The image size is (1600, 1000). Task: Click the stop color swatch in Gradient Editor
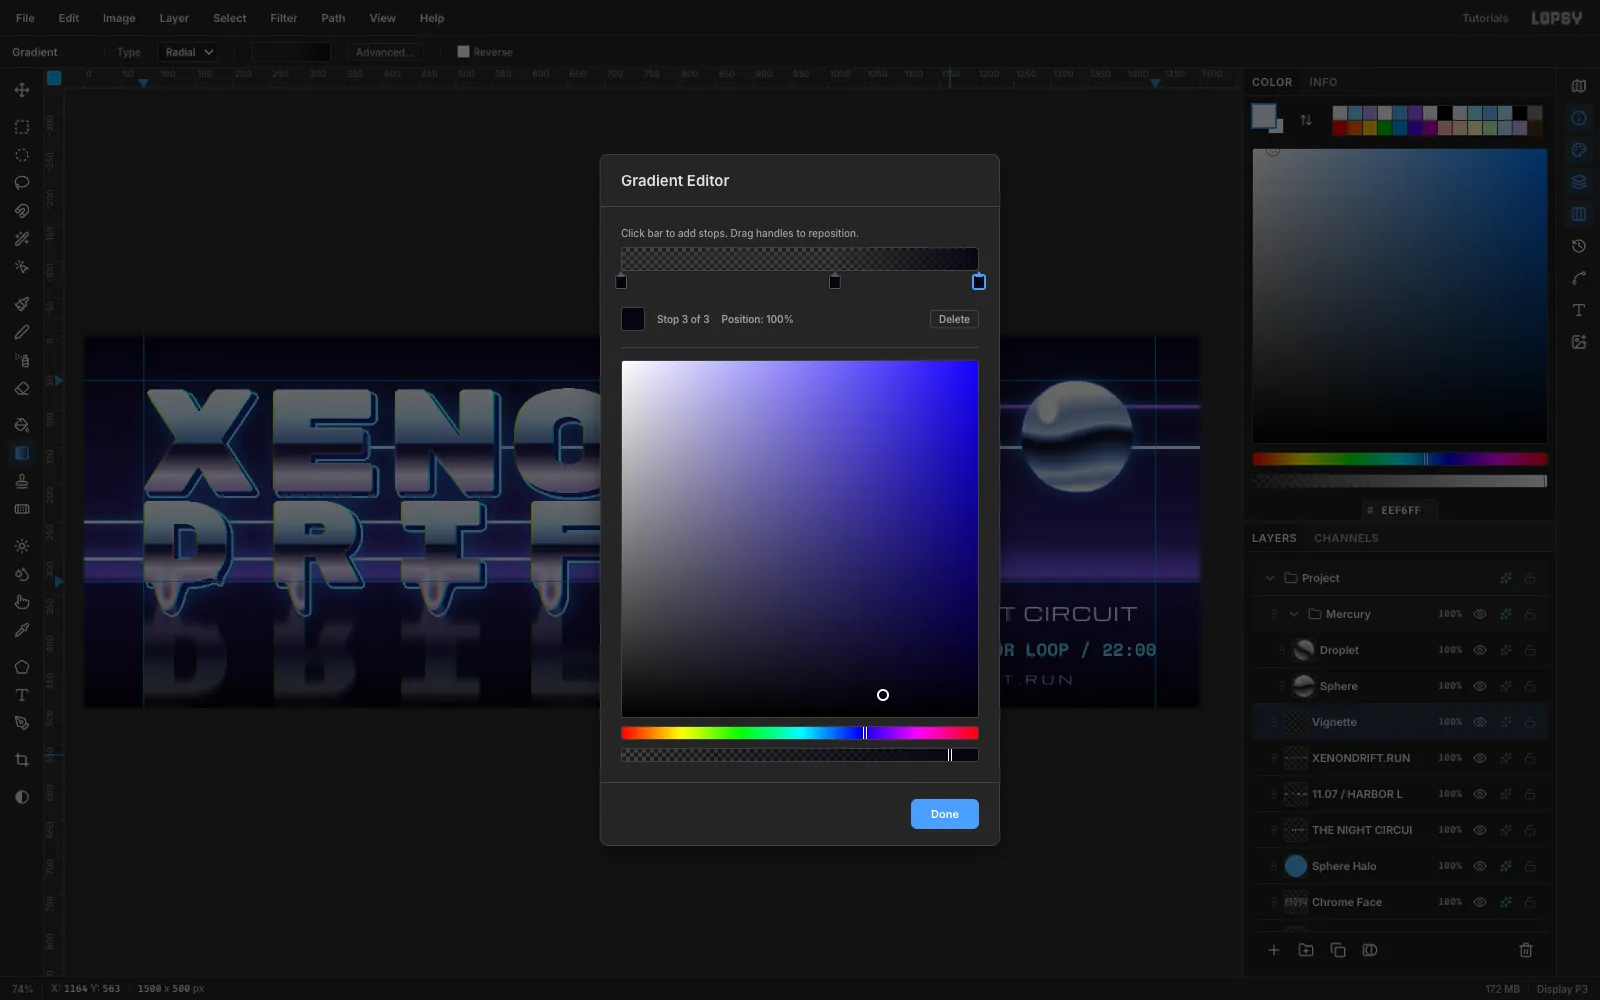click(633, 319)
